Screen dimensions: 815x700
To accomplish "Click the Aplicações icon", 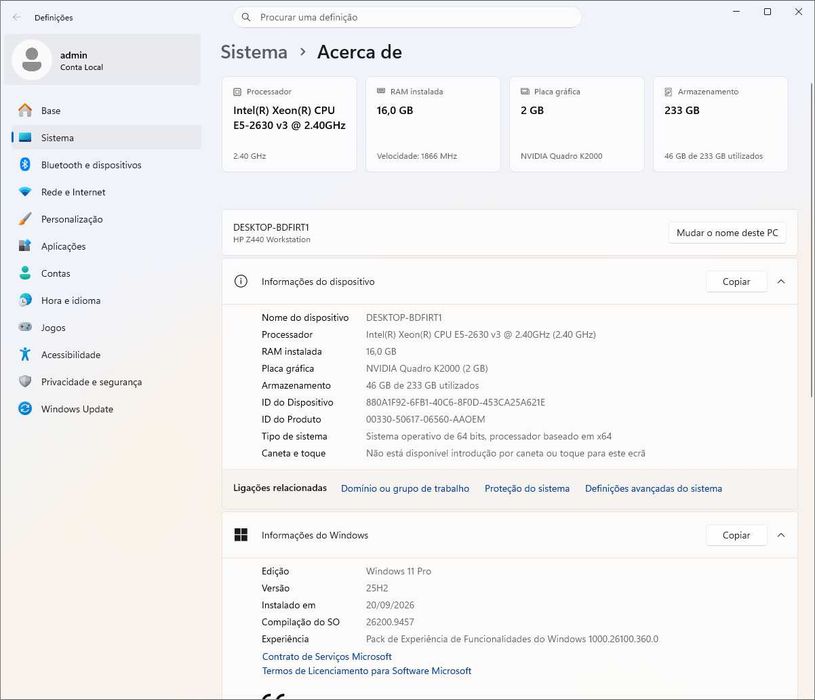I will coord(25,246).
